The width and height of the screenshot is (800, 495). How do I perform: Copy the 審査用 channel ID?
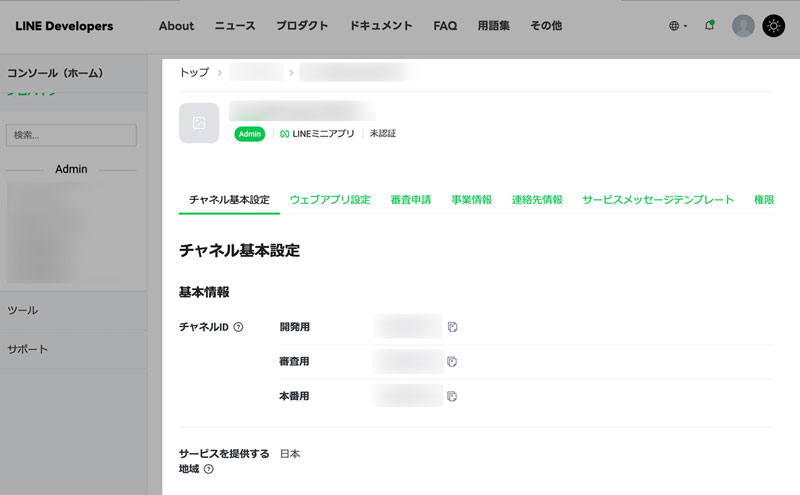click(452, 361)
